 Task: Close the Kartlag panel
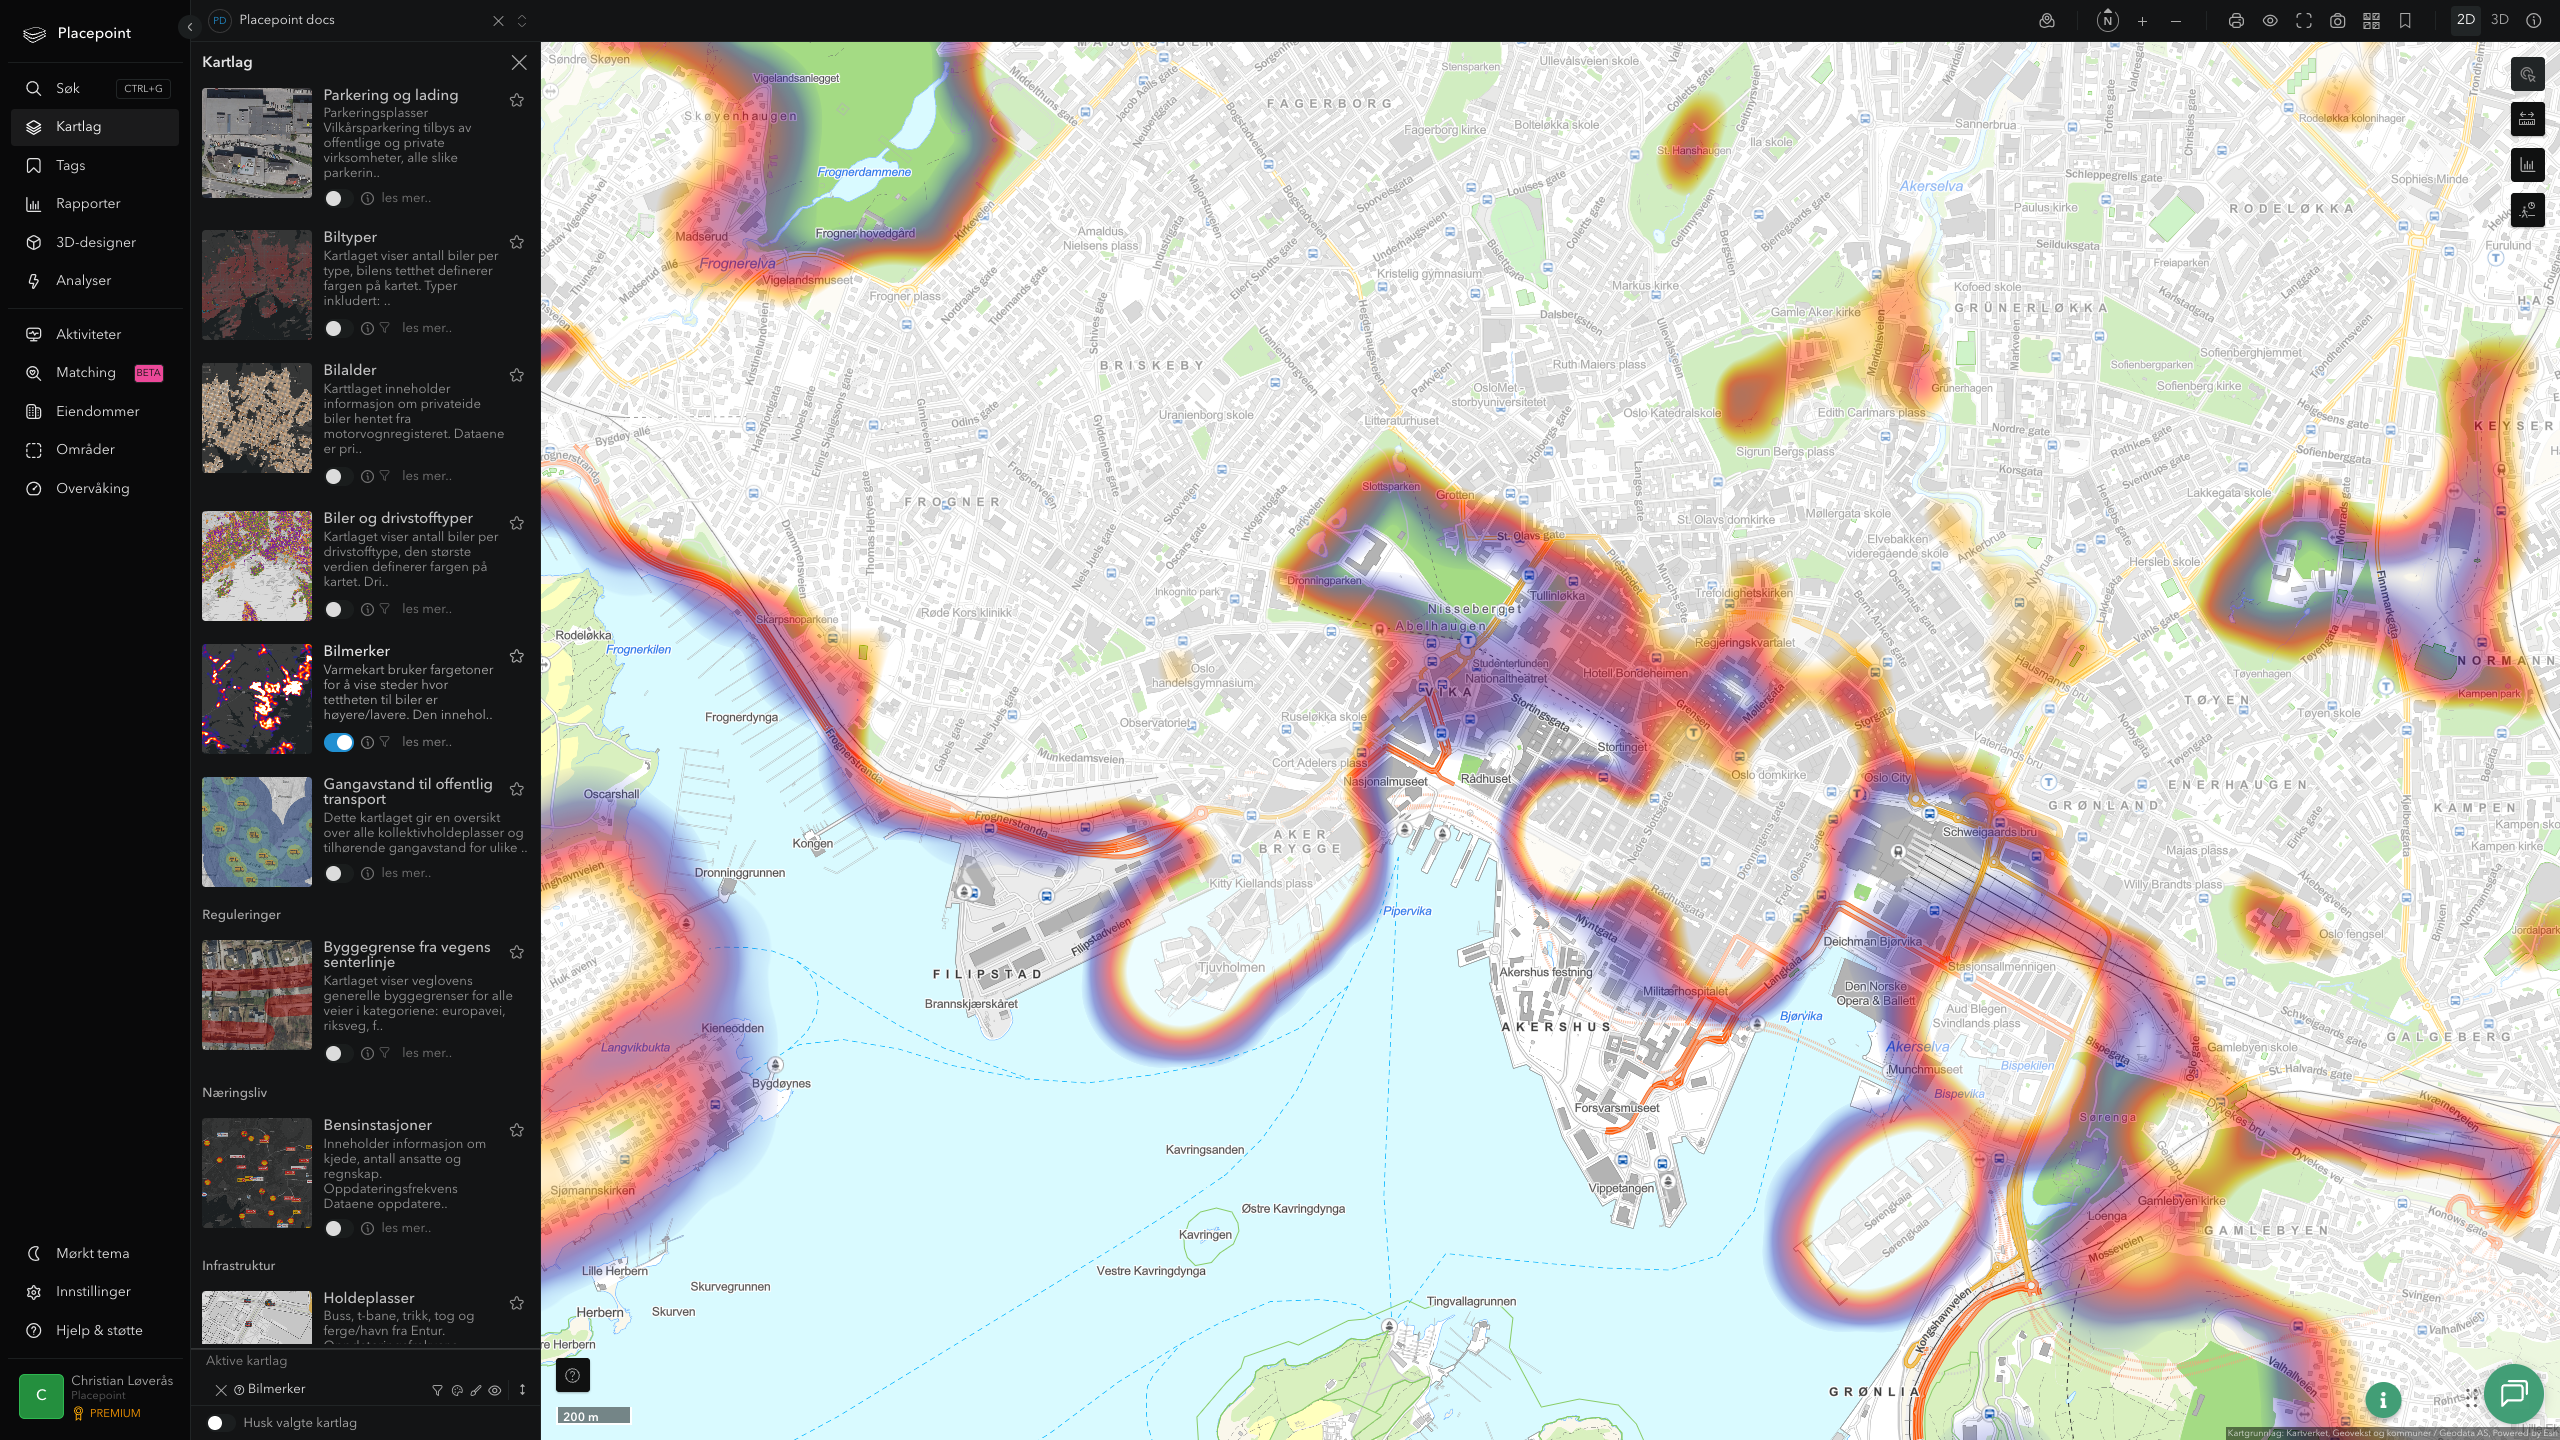click(519, 62)
